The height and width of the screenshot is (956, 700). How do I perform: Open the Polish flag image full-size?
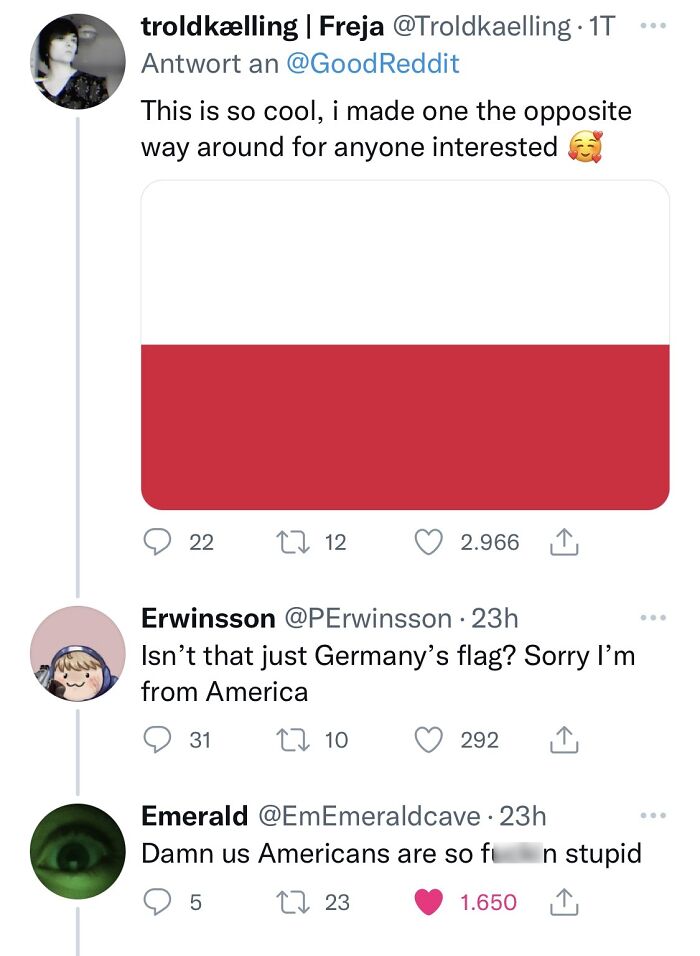[404, 344]
